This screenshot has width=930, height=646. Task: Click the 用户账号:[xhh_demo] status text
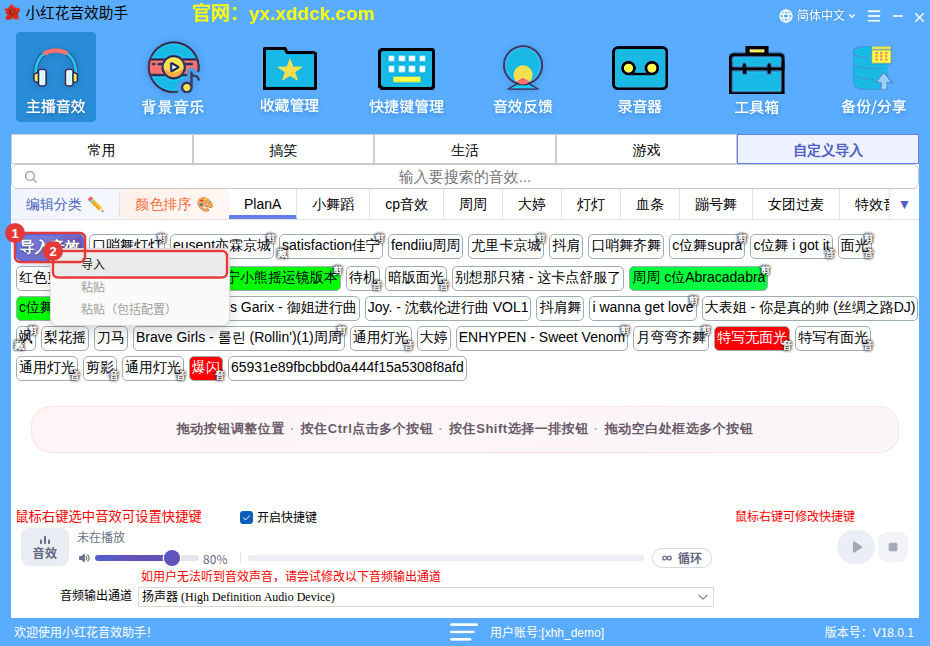(x=547, y=632)
